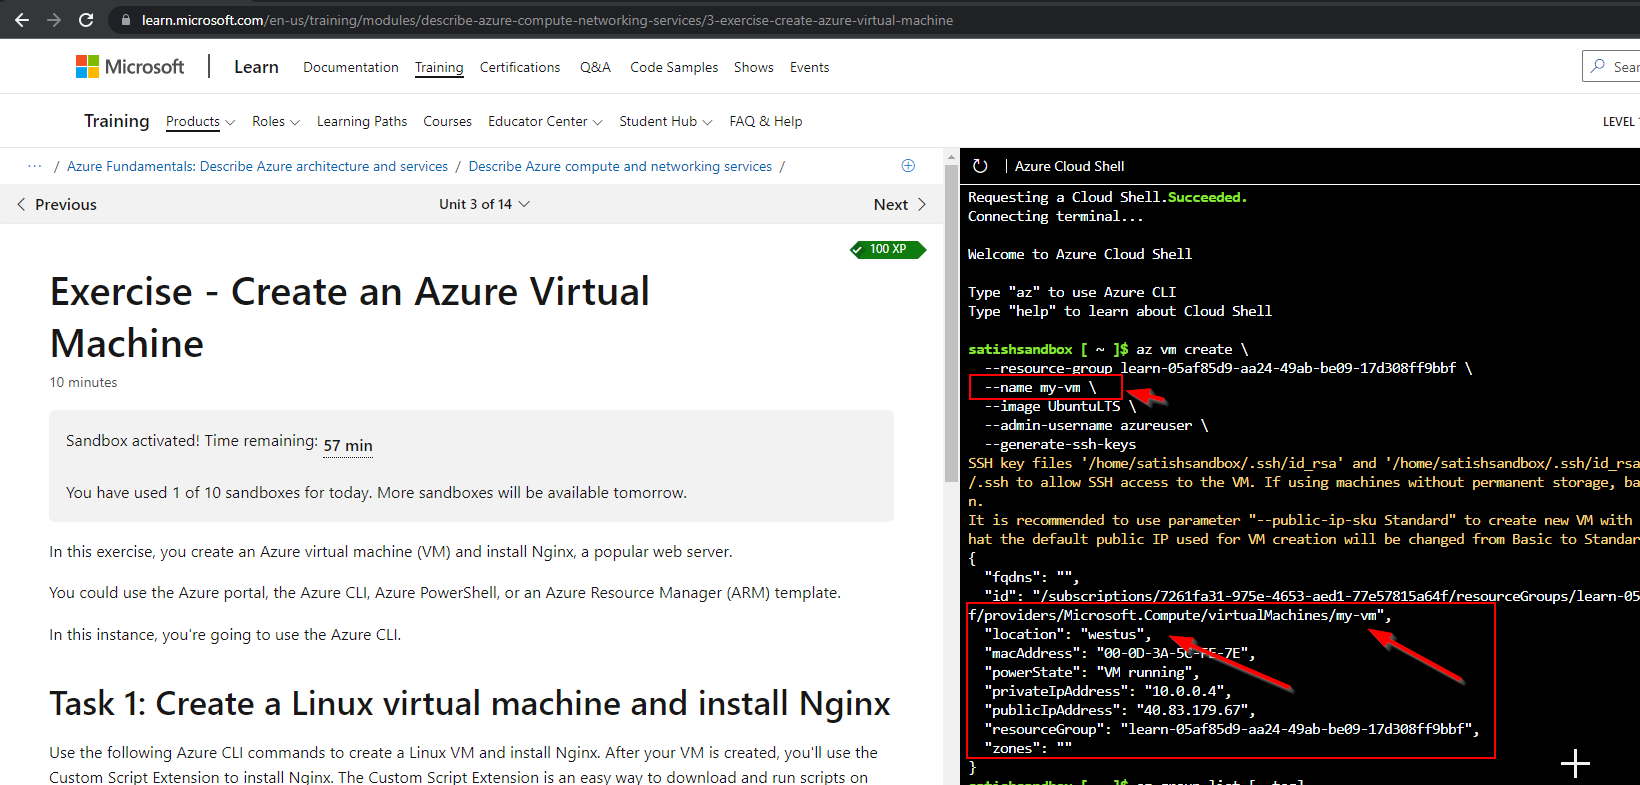The height and width of the screenshot is (785, 1640).
Task: Click the privateIpAddress 10.0.0.4 line
Action: (1107, 691)
